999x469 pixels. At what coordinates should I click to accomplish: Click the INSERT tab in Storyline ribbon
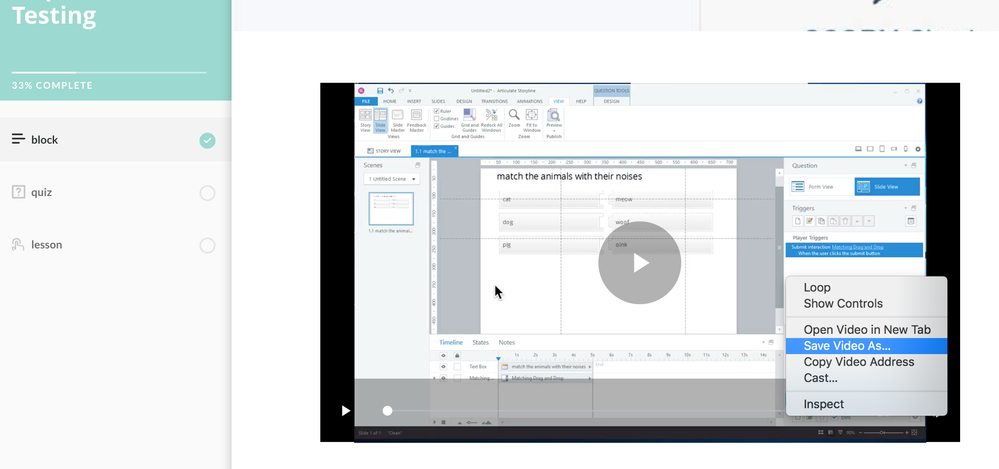point(414,101)
